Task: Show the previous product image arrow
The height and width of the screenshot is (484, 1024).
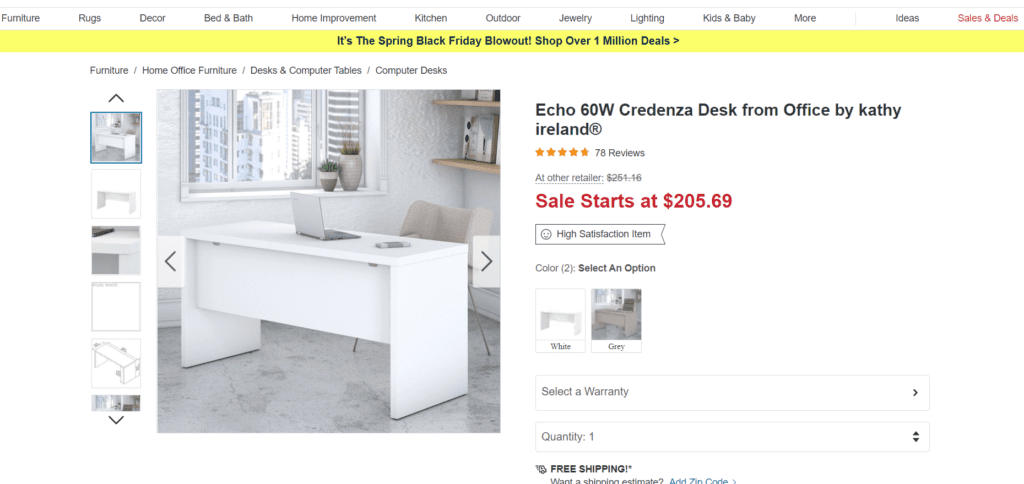Action: (x=170, y=261)
